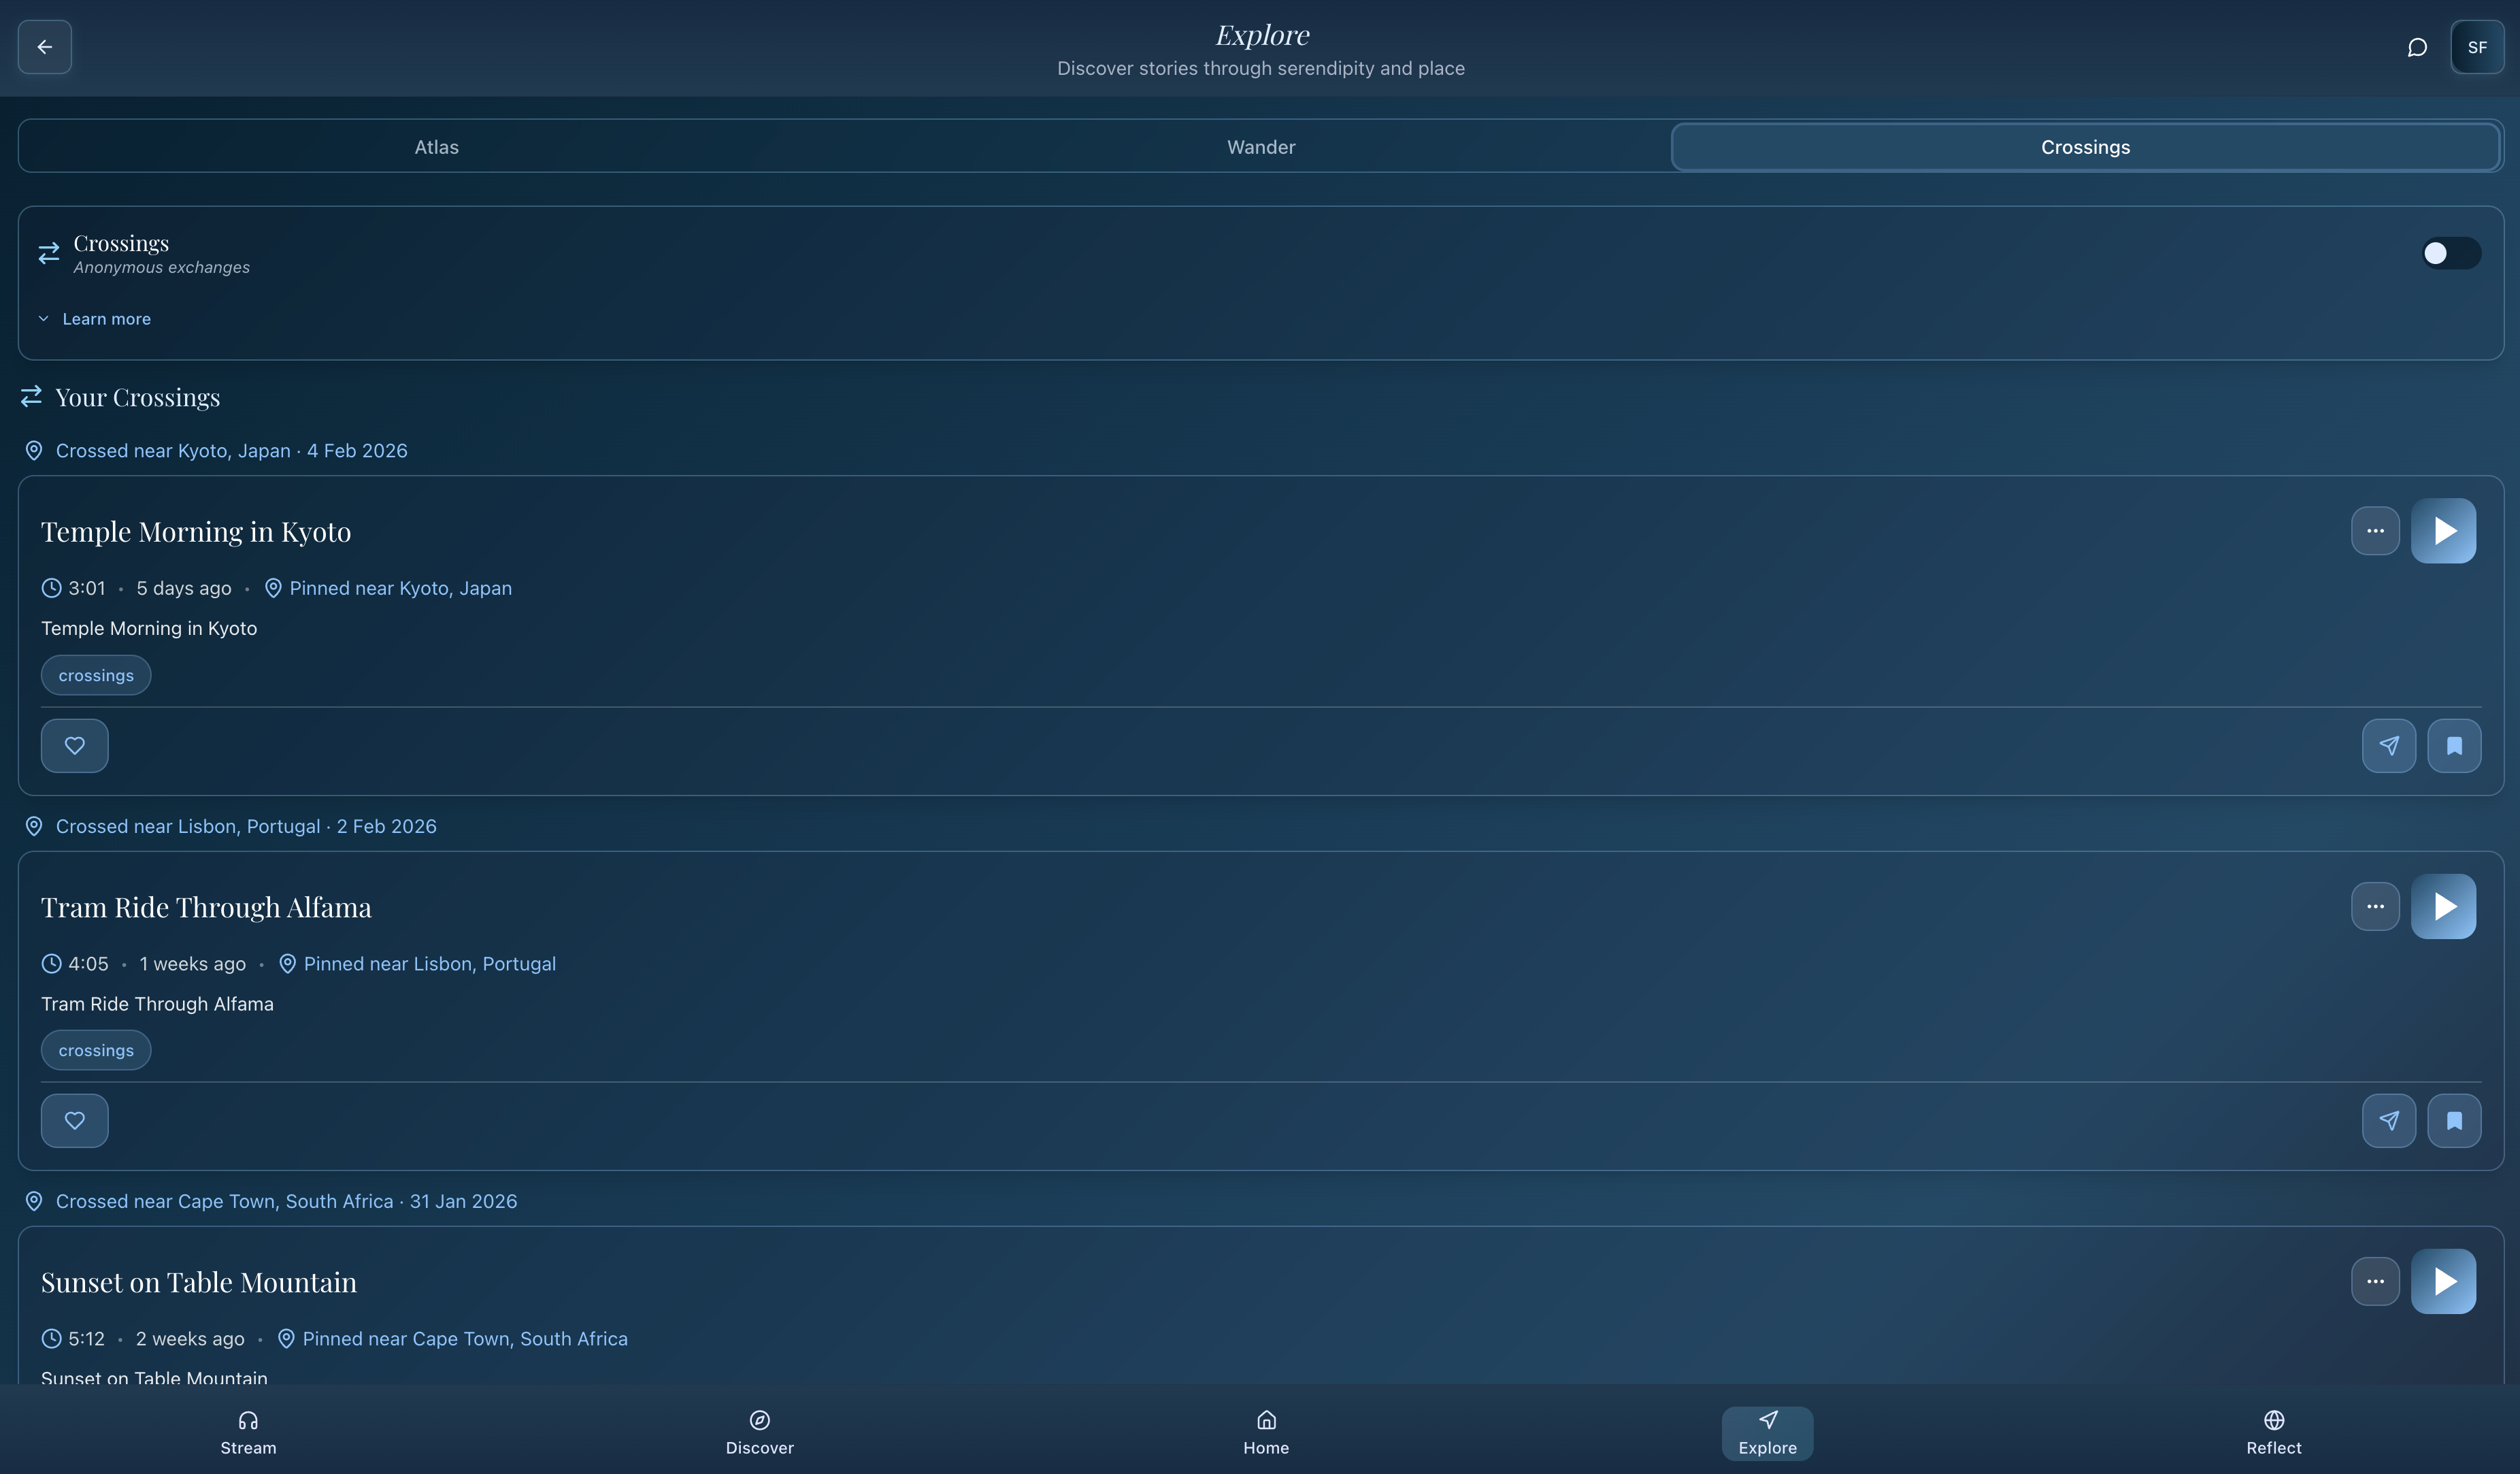Screen dimensions: 2520x1474
Task: Open the messages chat bubble icon
Action: point(2417,47)
